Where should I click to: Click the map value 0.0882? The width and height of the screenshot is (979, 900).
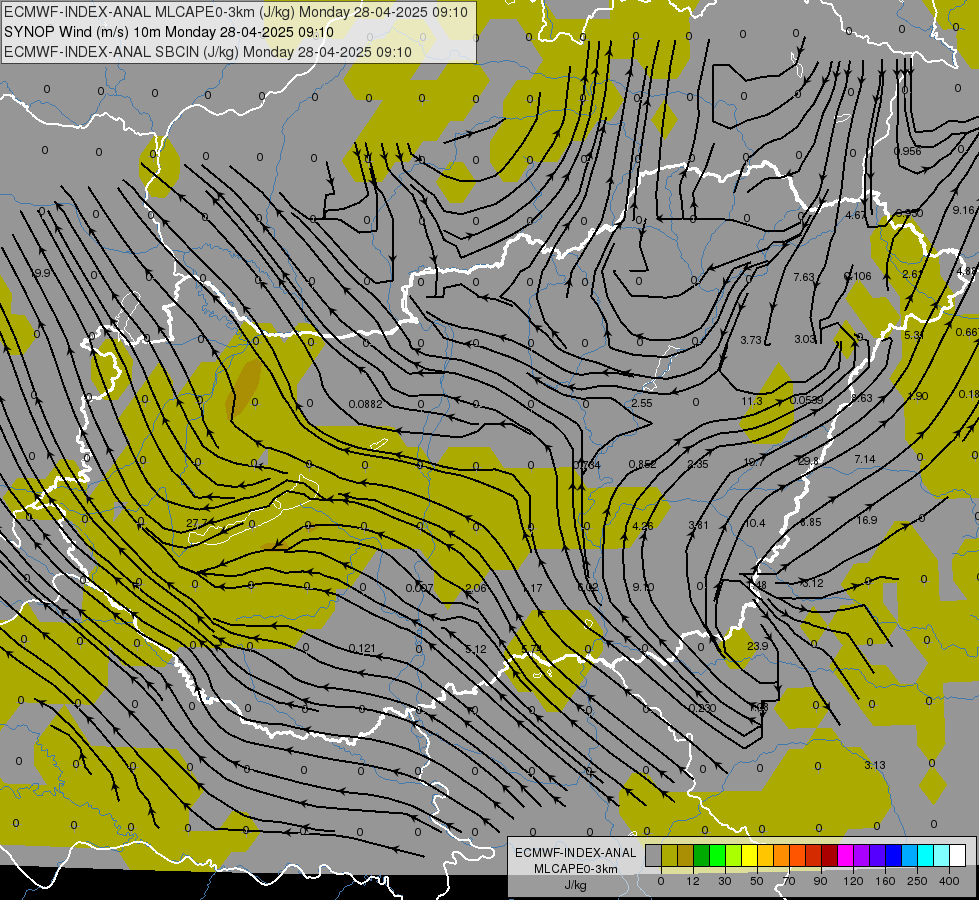(365, 404)
